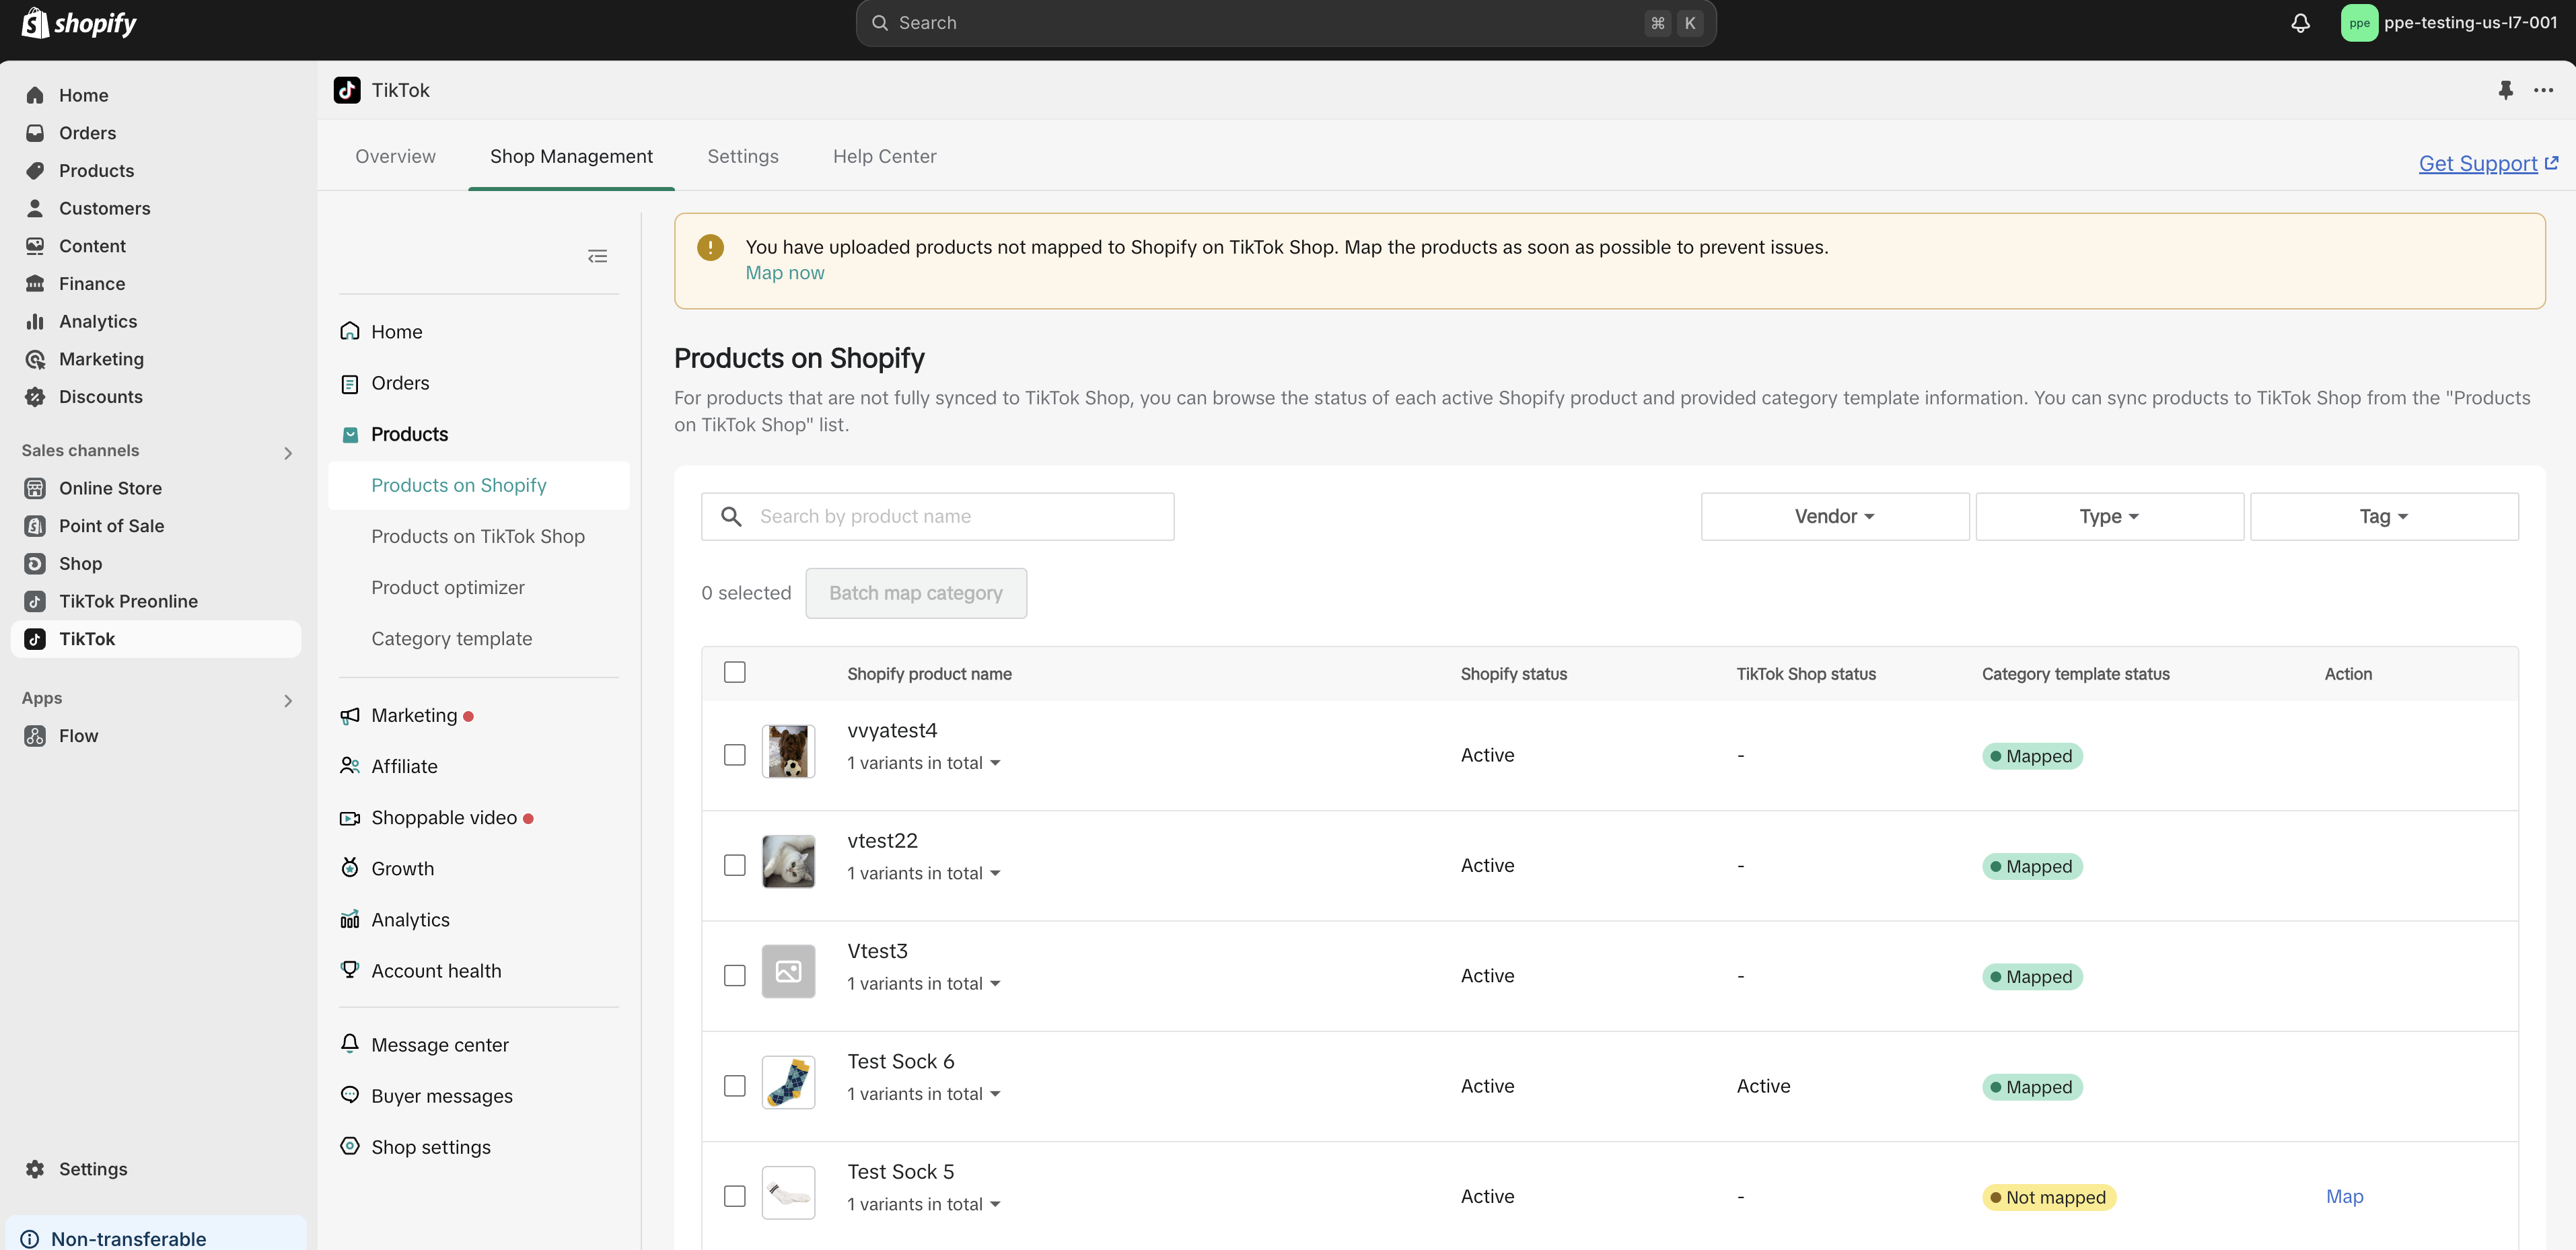
Task: Open the Vendor filter dropdown
Action: (x=1834, y=516)
